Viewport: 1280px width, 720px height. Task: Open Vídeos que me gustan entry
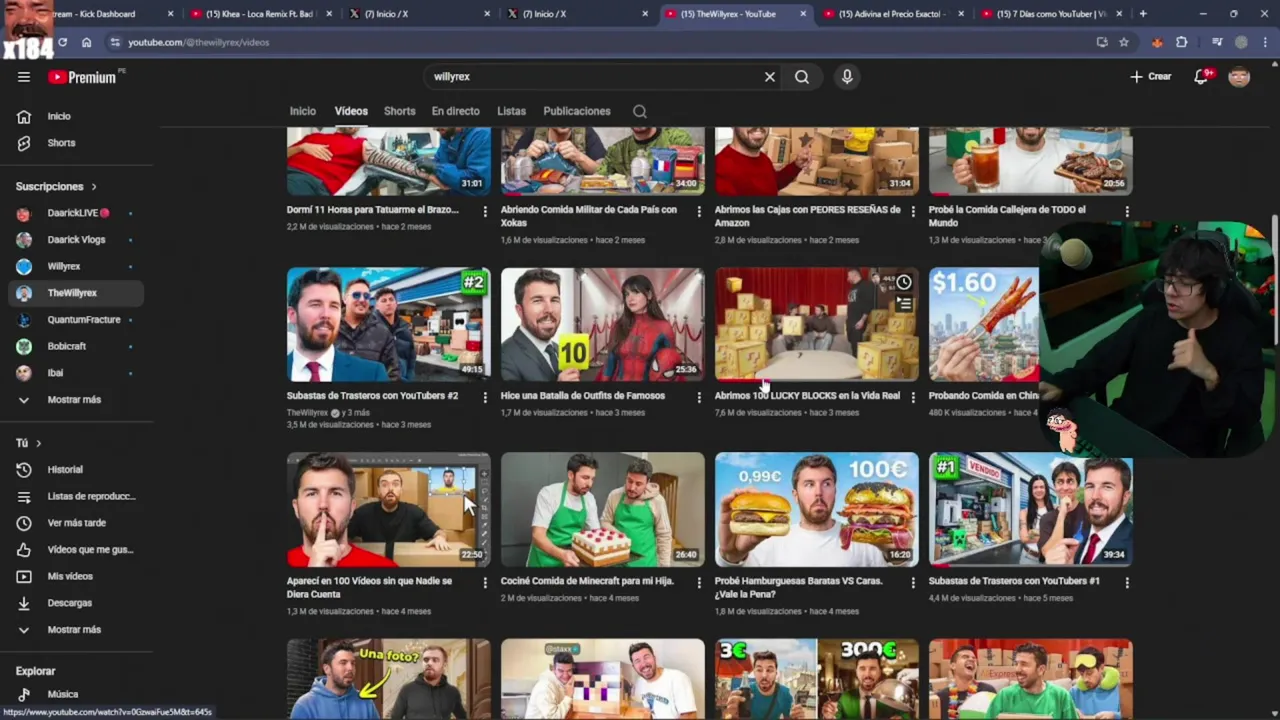point(76,549)
